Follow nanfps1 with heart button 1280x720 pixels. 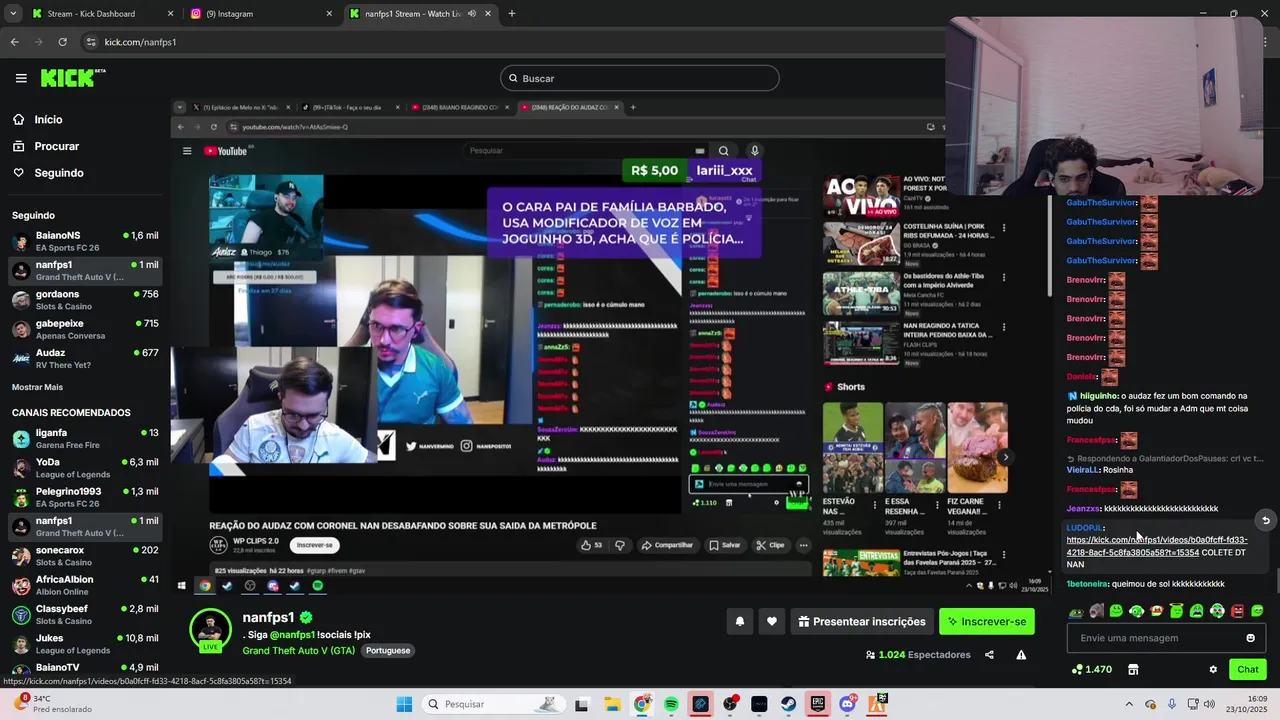click(772, 621)
